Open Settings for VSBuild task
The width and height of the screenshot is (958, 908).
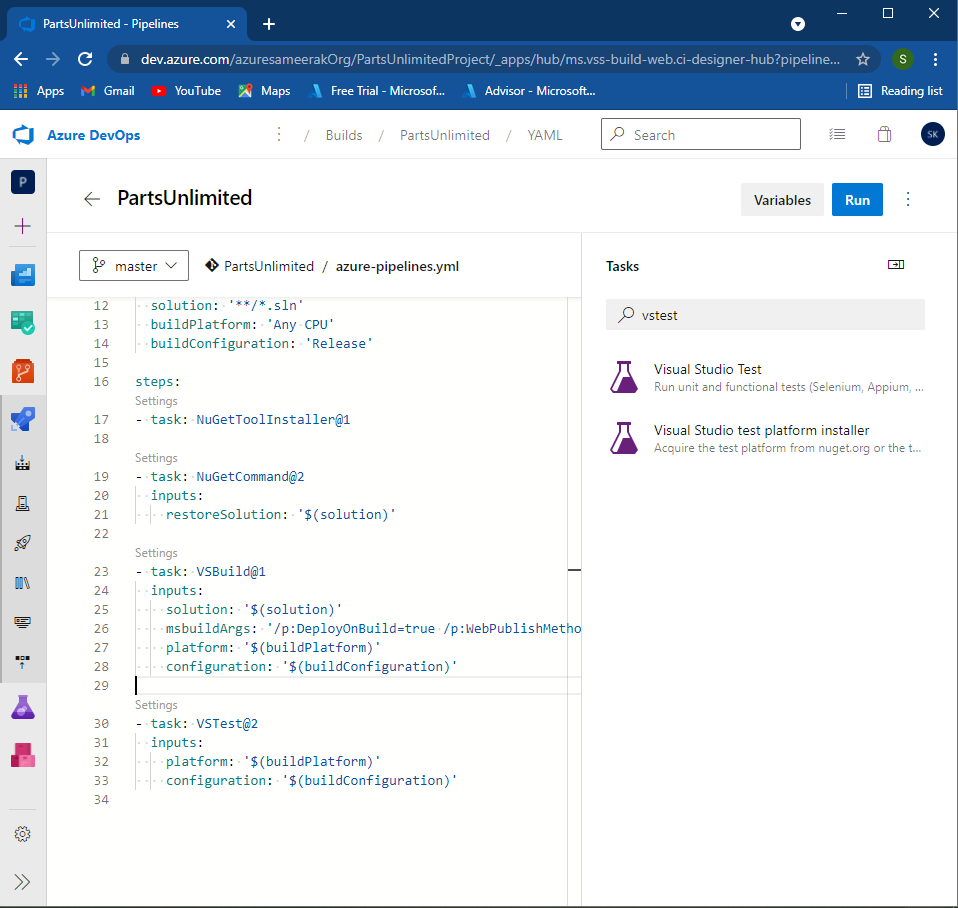point(156,552)
